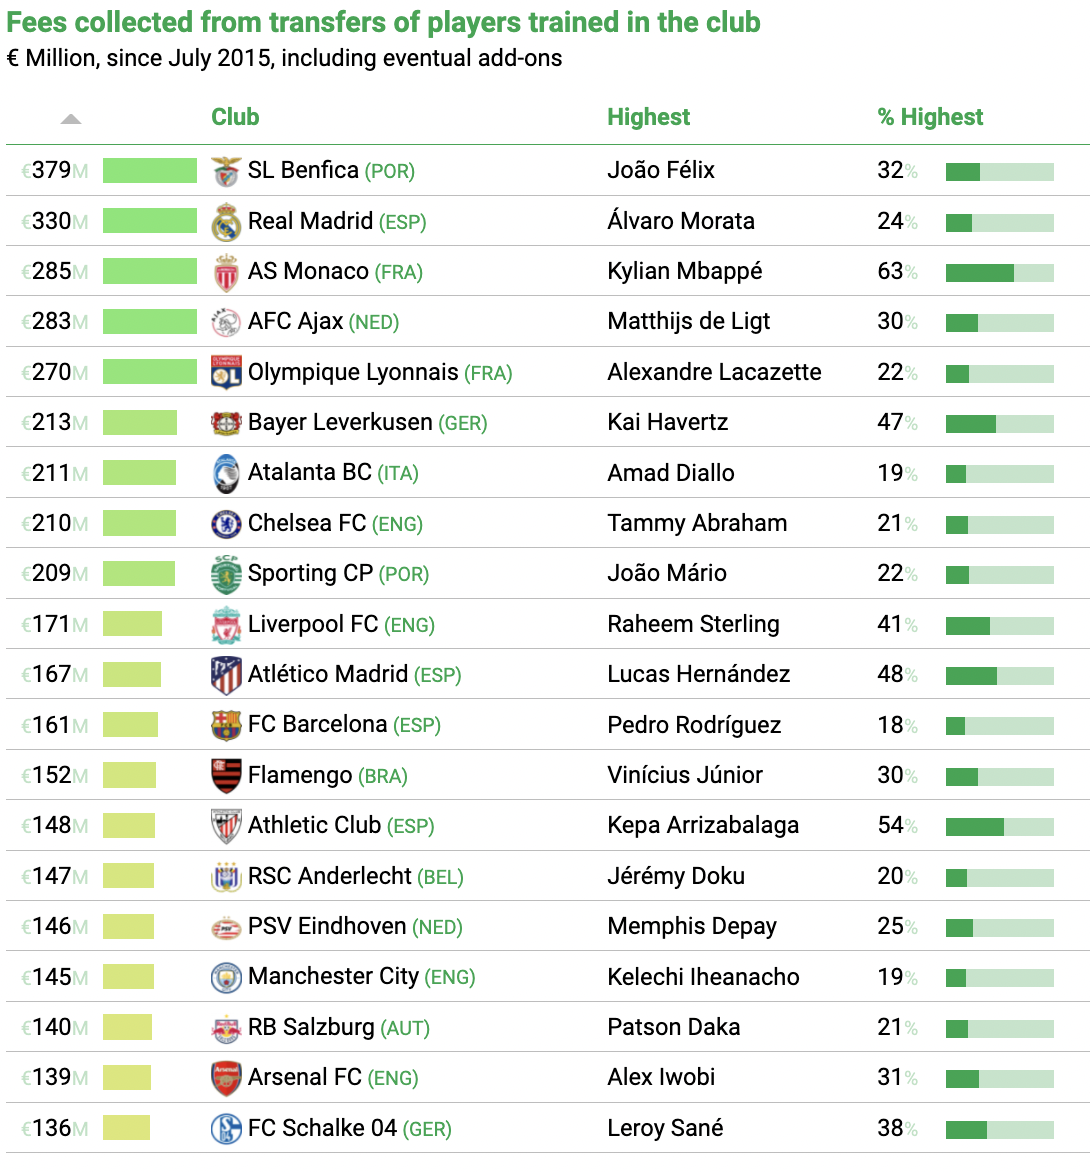1090x1172 pixels.
Task: Click the Real Madrid club crest
Action: coord(226,222)
